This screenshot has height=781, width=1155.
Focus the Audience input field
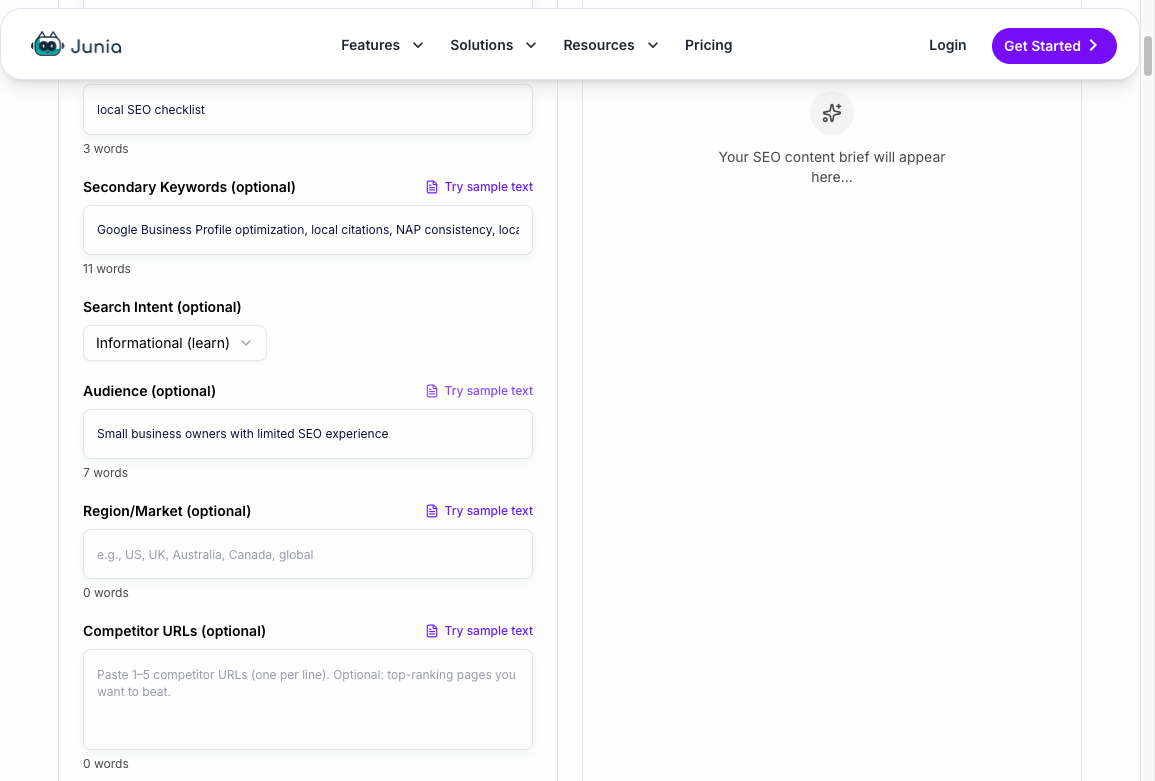(x=308, y=434)
